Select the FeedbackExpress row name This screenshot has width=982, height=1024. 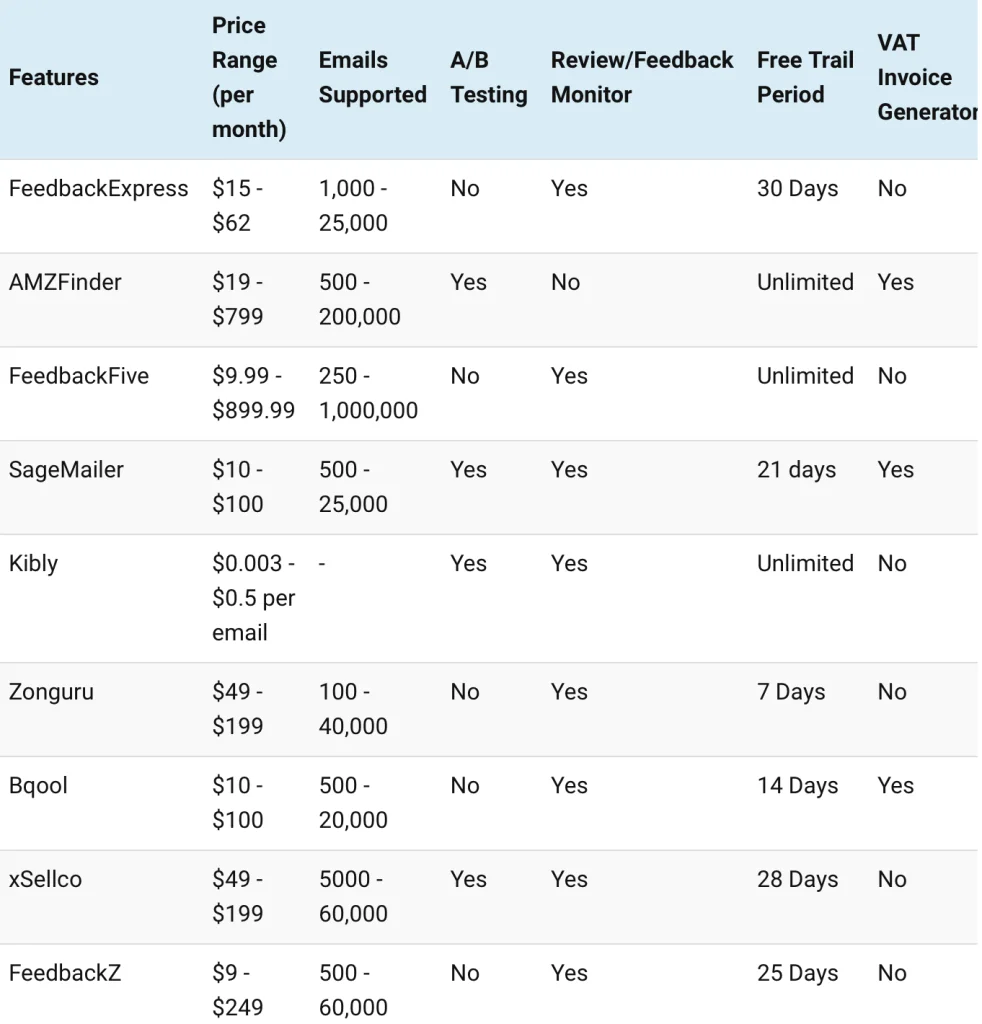tap(98, 189)
